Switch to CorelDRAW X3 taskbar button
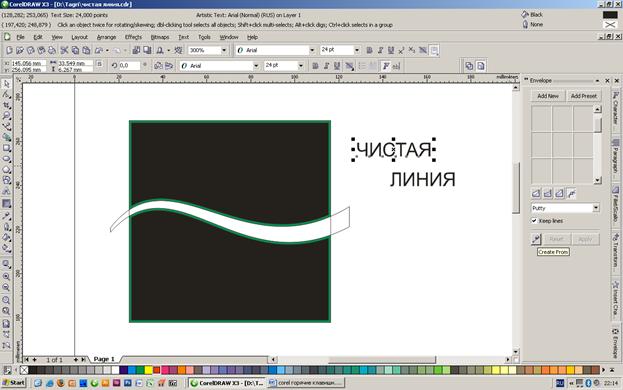This screenshot has height=390, width=623. pos(226,383)
